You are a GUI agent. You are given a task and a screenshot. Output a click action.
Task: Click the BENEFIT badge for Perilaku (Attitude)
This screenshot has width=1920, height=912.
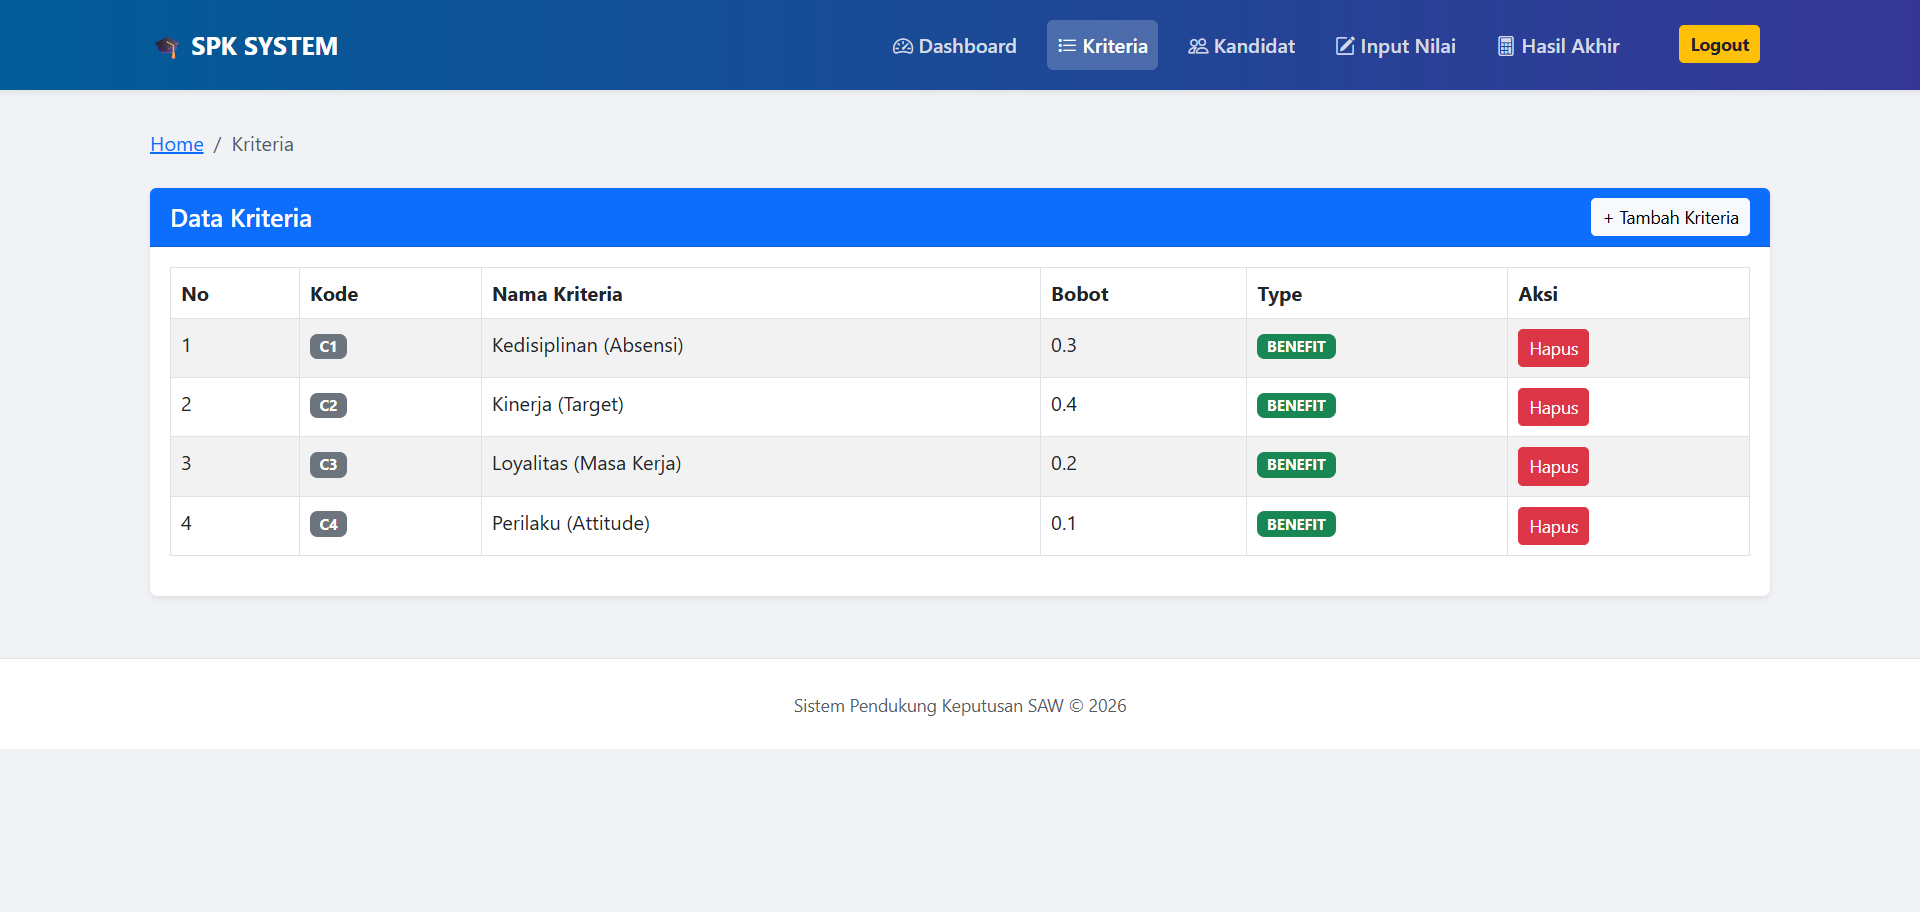point(1296,523)
